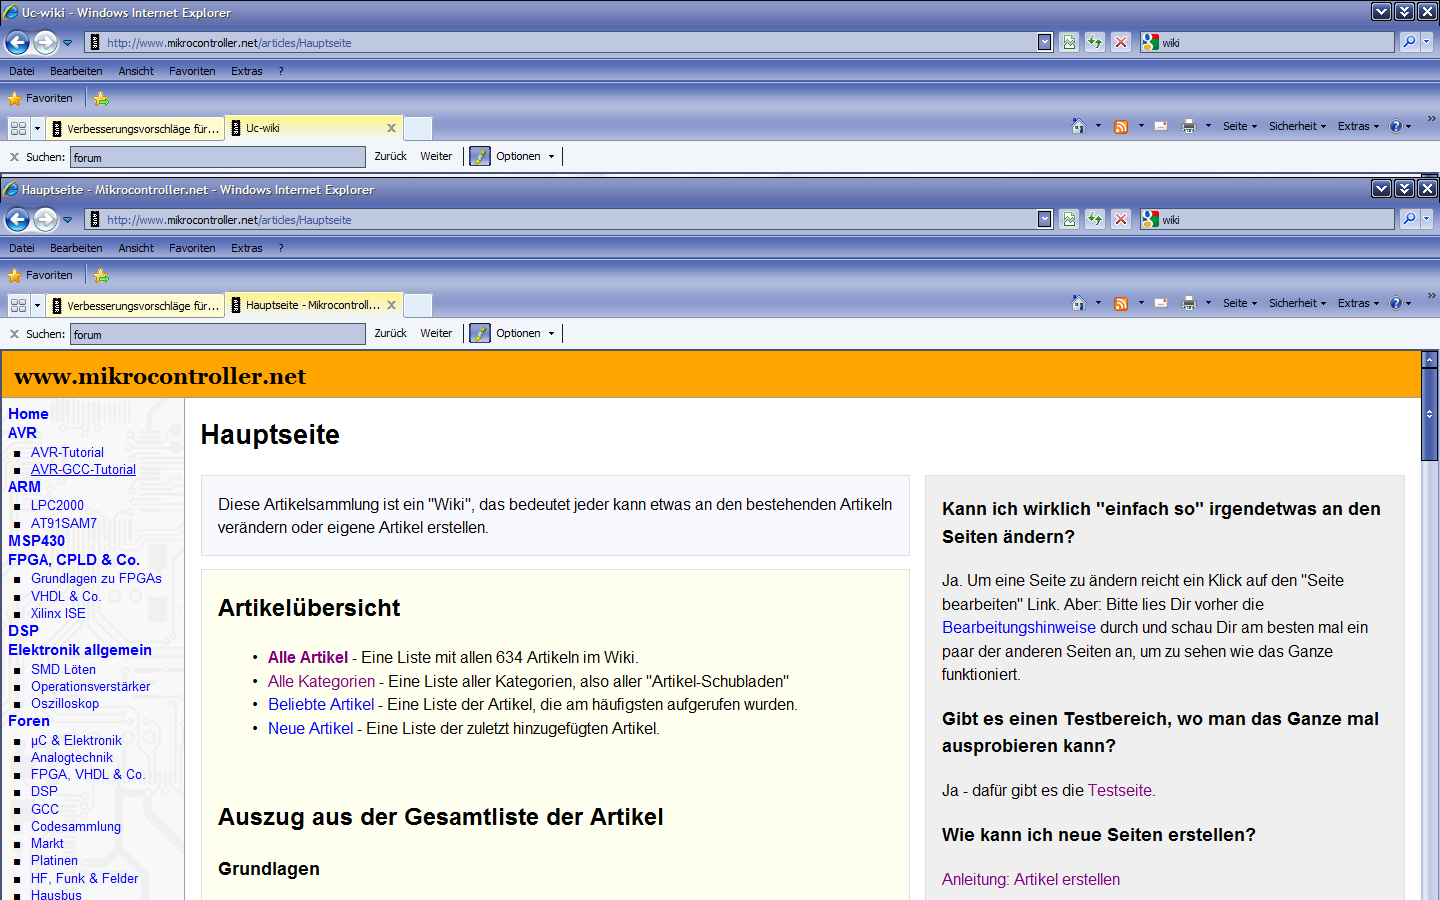The width and height of the screenshot is (1440, 900).
Task: Click search magnifier in Uc-wiki window
Action: click(x=1409, y=42)
